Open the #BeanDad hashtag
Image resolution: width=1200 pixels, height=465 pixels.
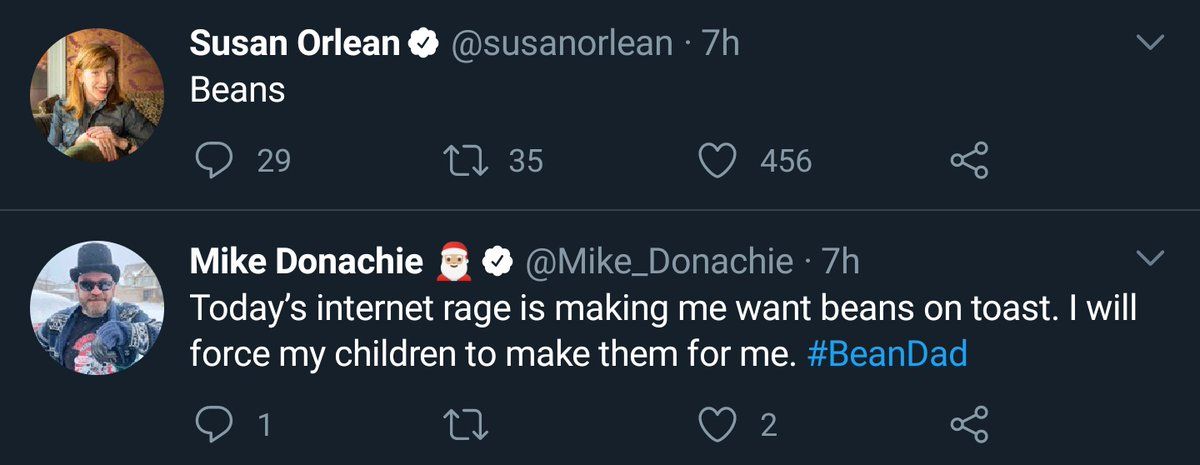point(886,355)
